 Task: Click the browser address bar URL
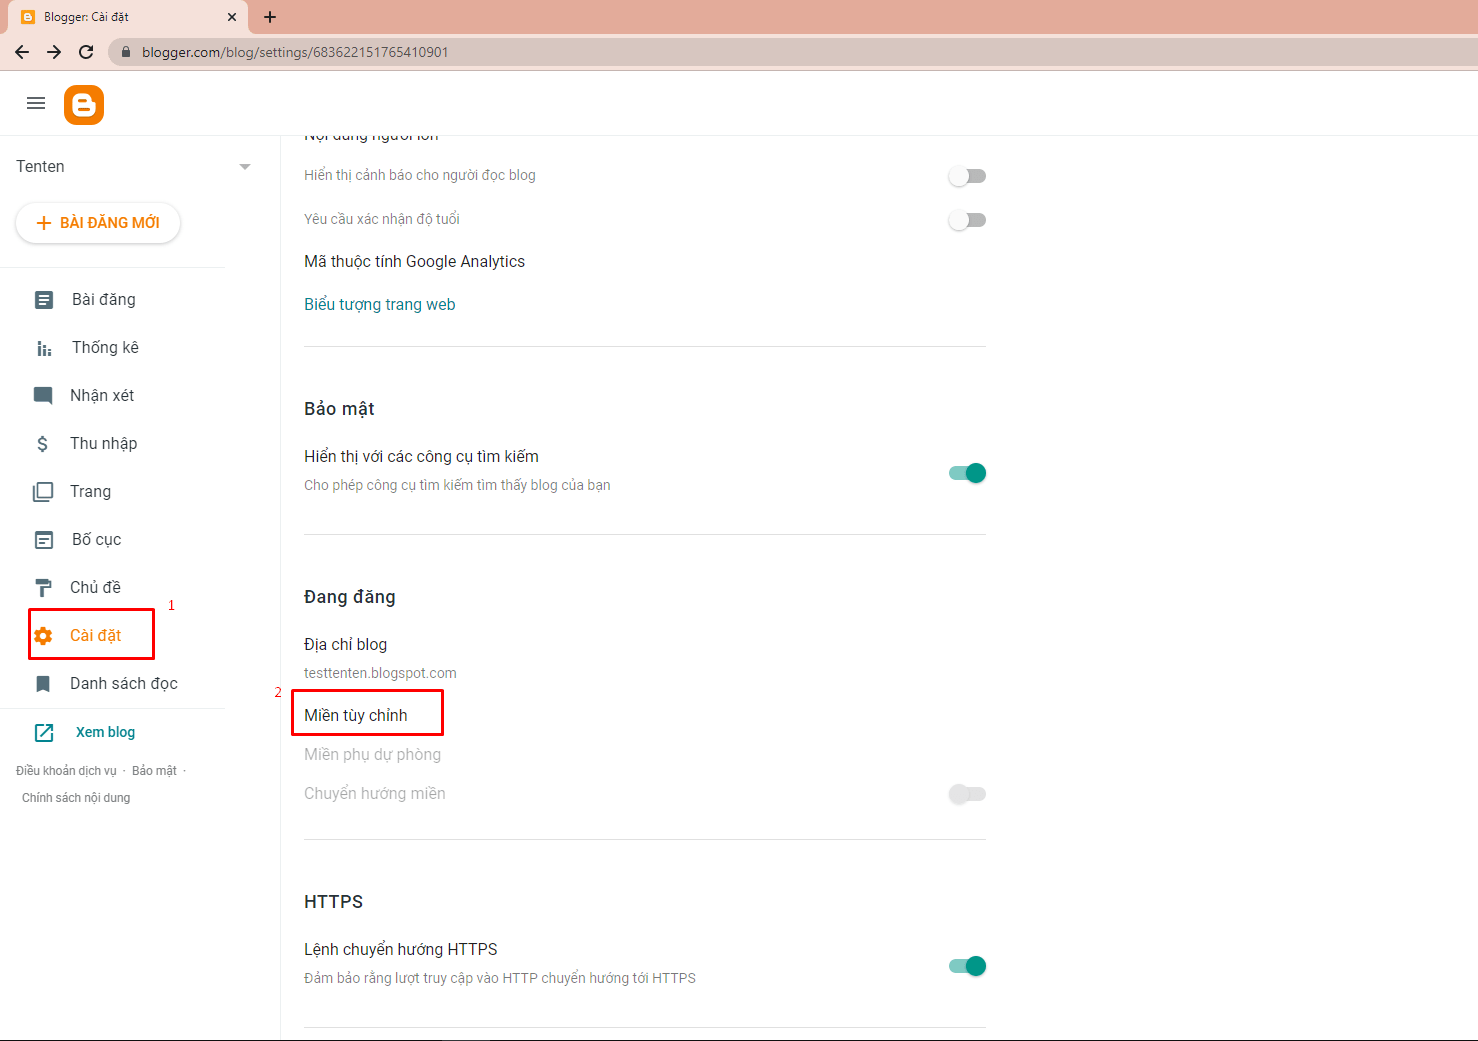tap(295, 52)
